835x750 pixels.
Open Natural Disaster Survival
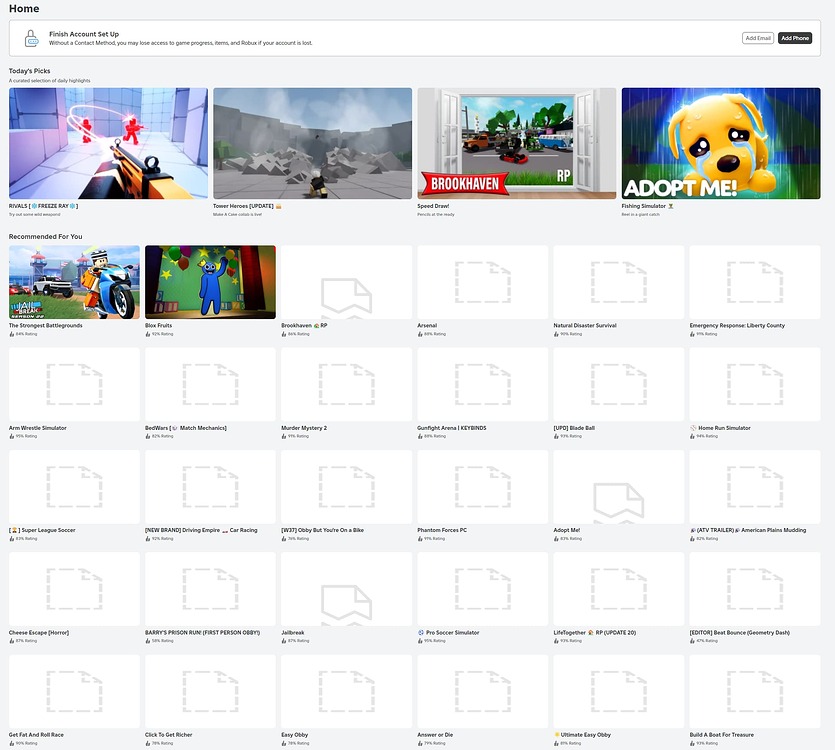pyautogui.click(x=618, y=281)
